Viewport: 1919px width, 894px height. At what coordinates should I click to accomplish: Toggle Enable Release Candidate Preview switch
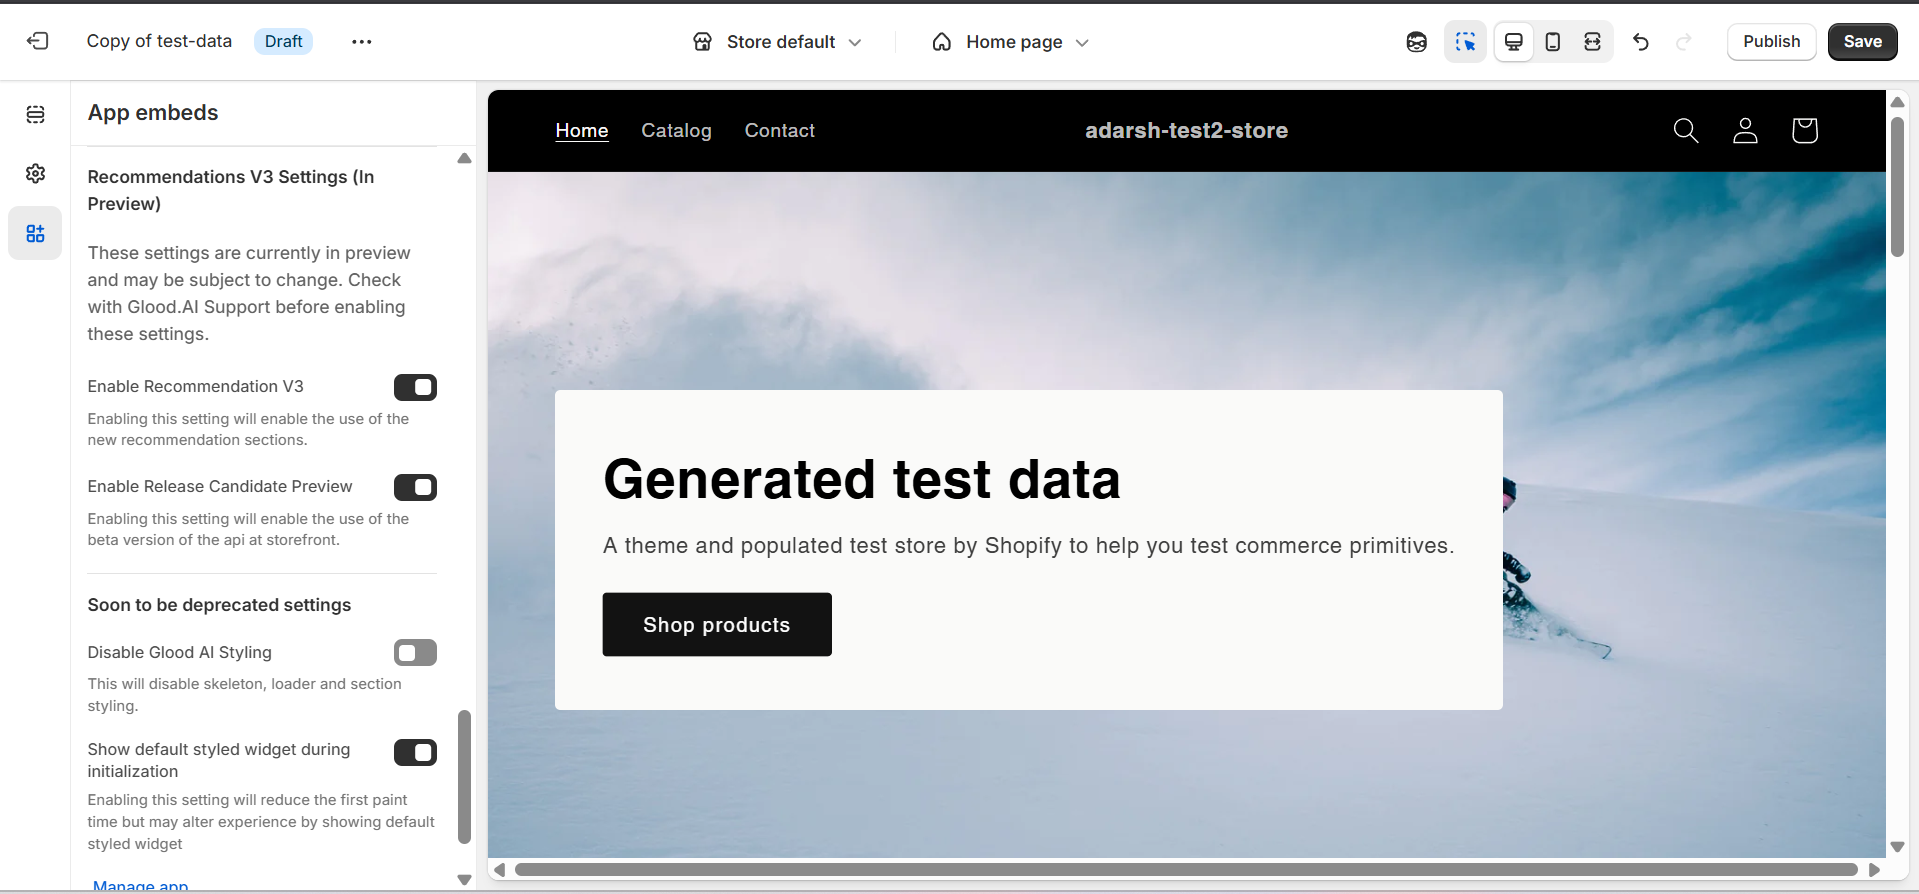pyautogui.click(x=415, y=487)
